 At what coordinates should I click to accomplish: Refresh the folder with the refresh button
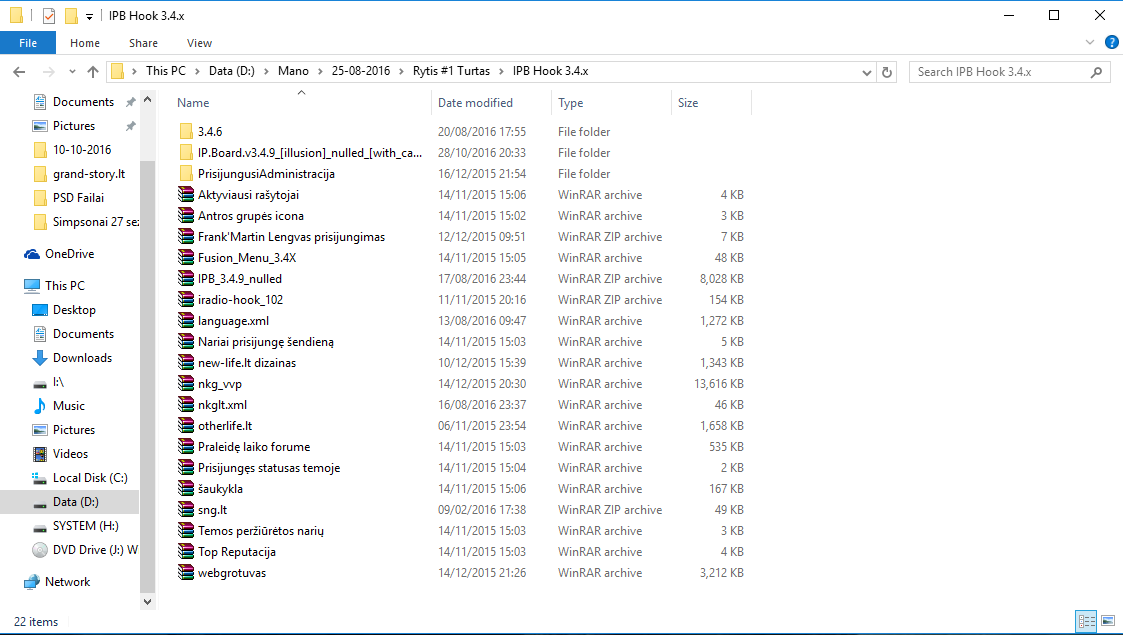(887, 72)
